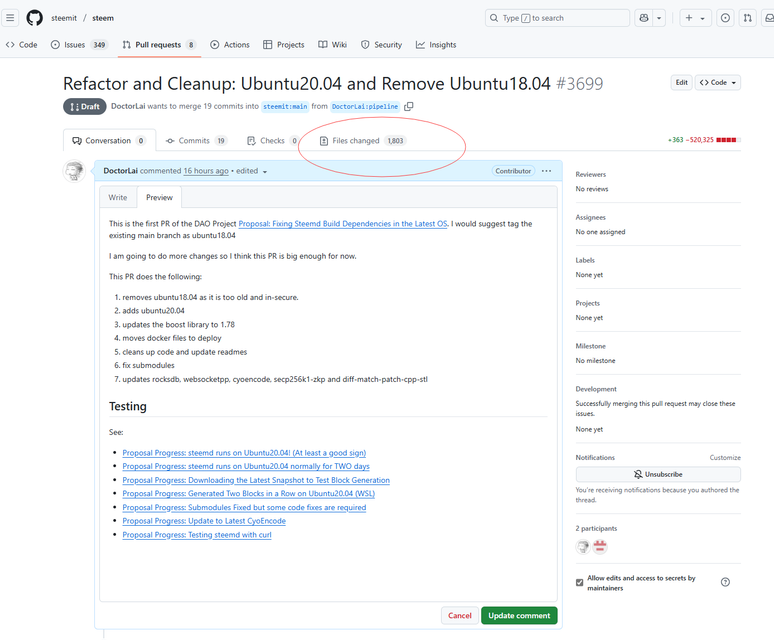Click the DoctorLai:pipeline branch link
The height and width of the screenshot is (640, 774).
(365, 106)
